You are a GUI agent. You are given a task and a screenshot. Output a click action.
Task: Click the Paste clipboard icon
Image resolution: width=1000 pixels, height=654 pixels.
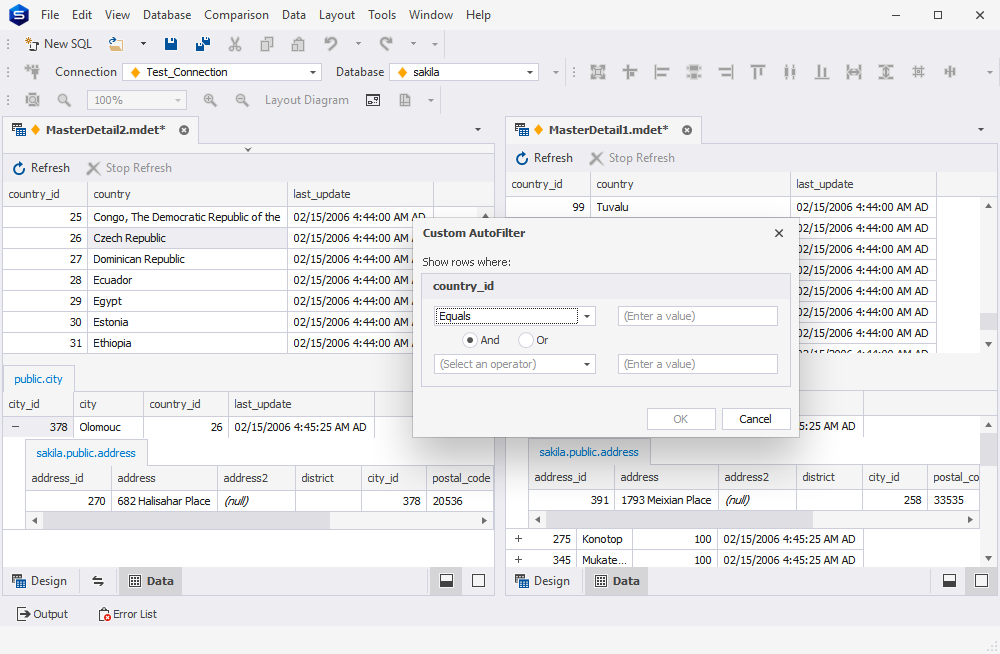pyautogui.click(x=298, y=44)
